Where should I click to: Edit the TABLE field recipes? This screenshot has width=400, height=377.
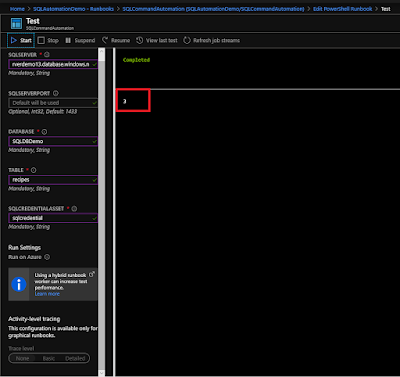tap(53, 180)
